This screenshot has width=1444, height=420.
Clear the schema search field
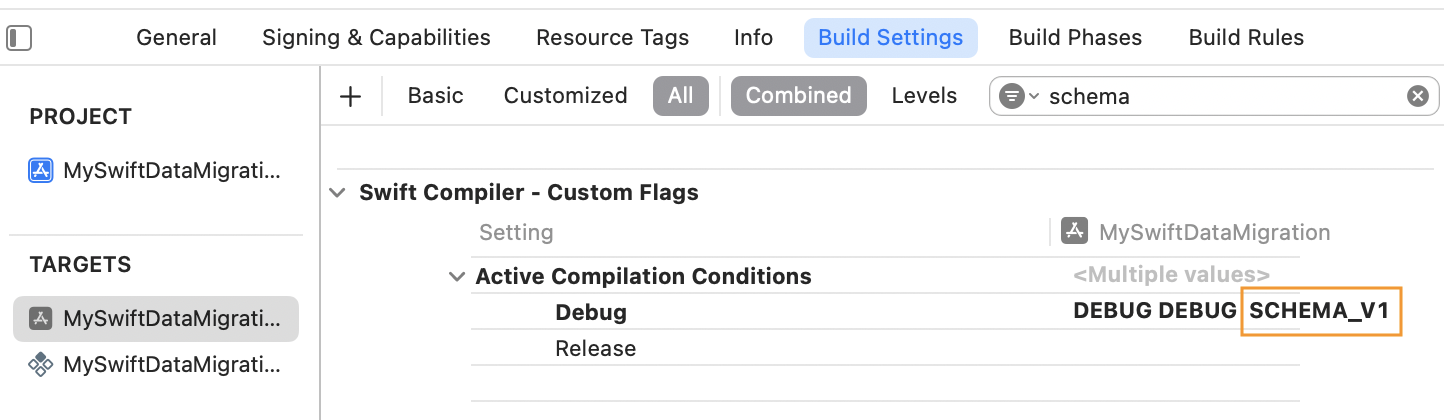[x=1417, y=96]
